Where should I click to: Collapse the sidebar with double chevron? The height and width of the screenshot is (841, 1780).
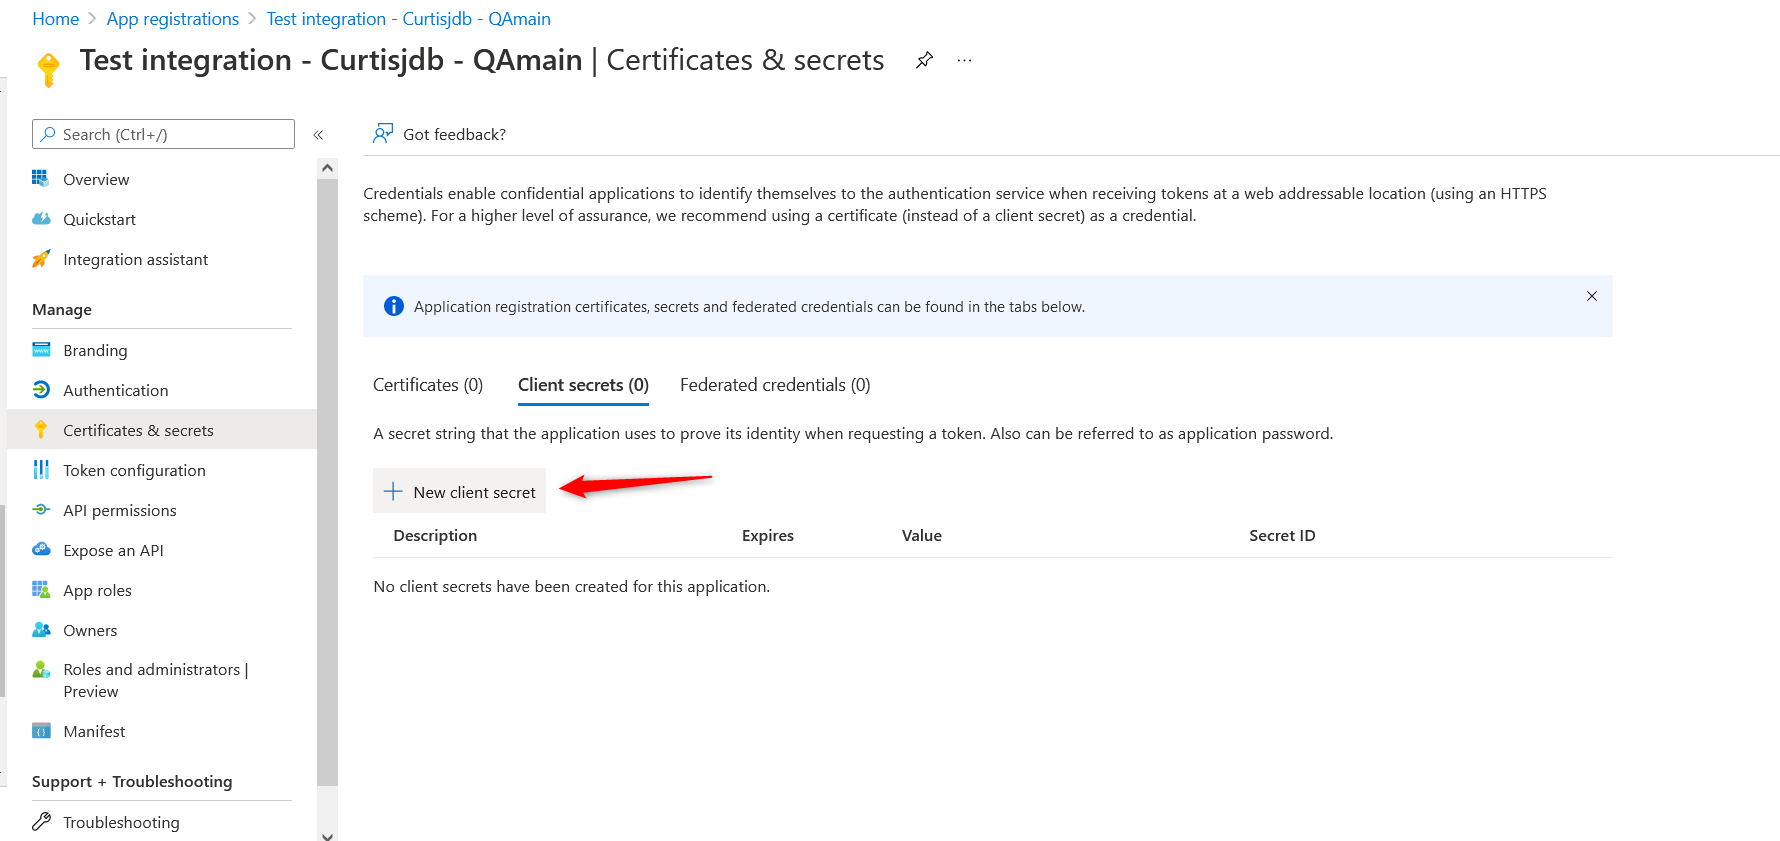[318, 135]
